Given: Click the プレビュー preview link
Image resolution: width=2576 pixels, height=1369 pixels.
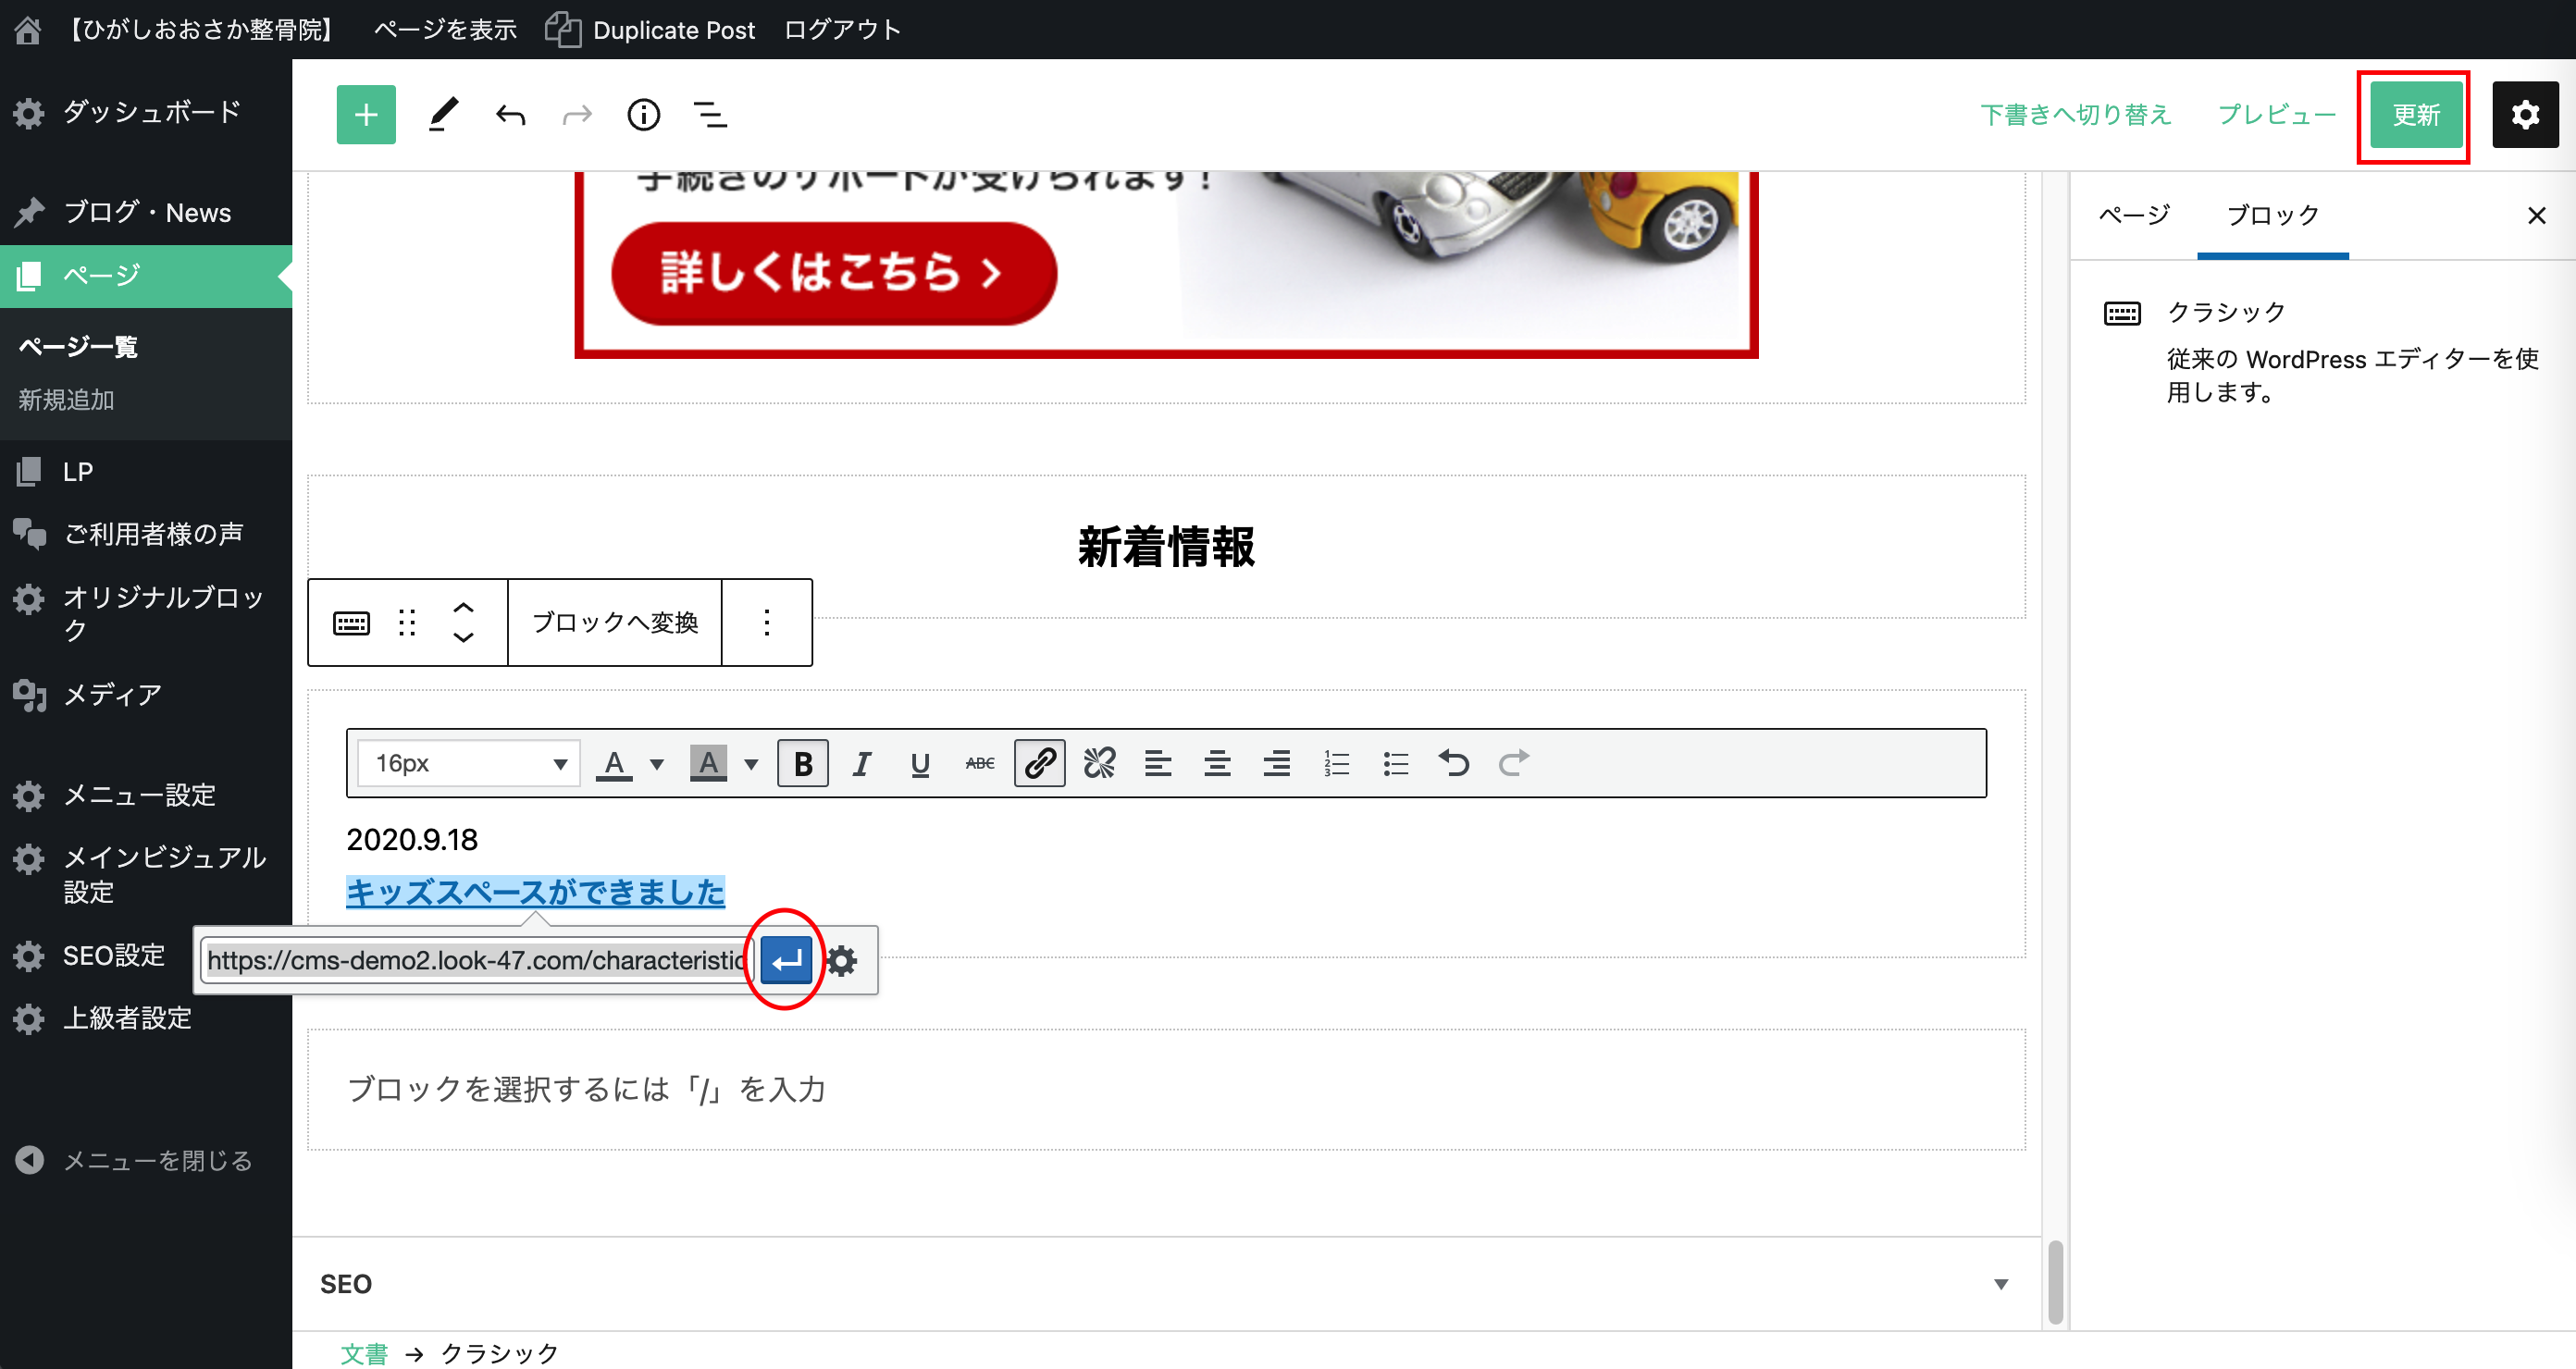Looking at the screenshot, I should point(2276,115).
